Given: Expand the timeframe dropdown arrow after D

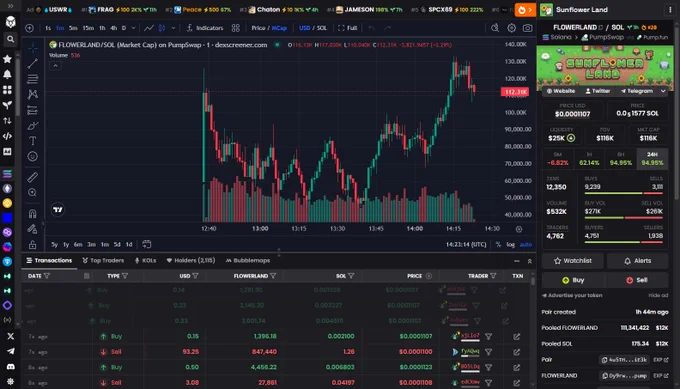Looking at the screenshot, I should click(133, 28).
